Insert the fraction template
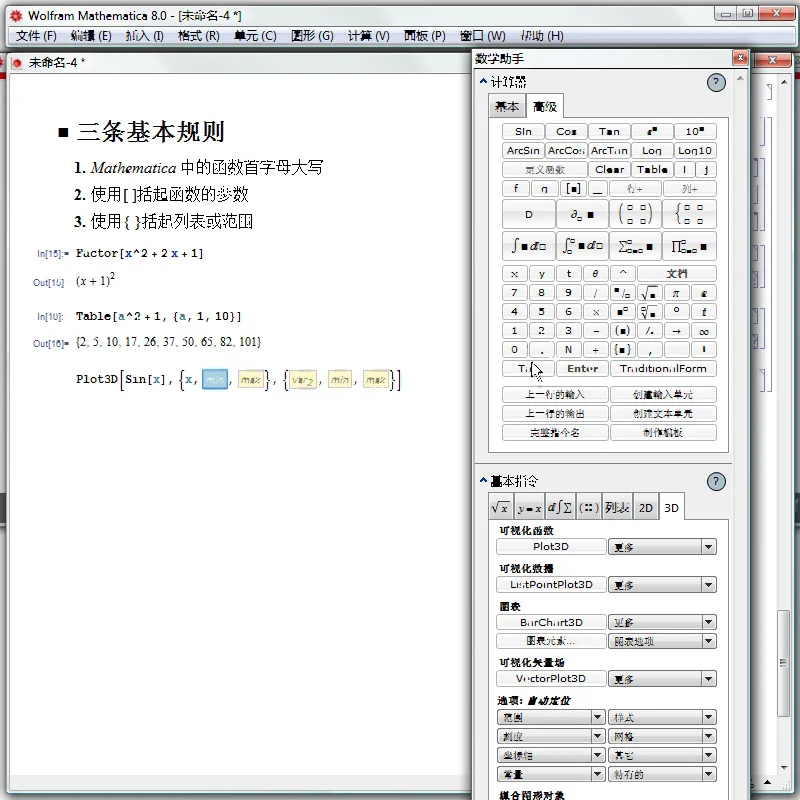Image resolution: width=800 pixels, height=800 pixels. [x=622, y=293]
